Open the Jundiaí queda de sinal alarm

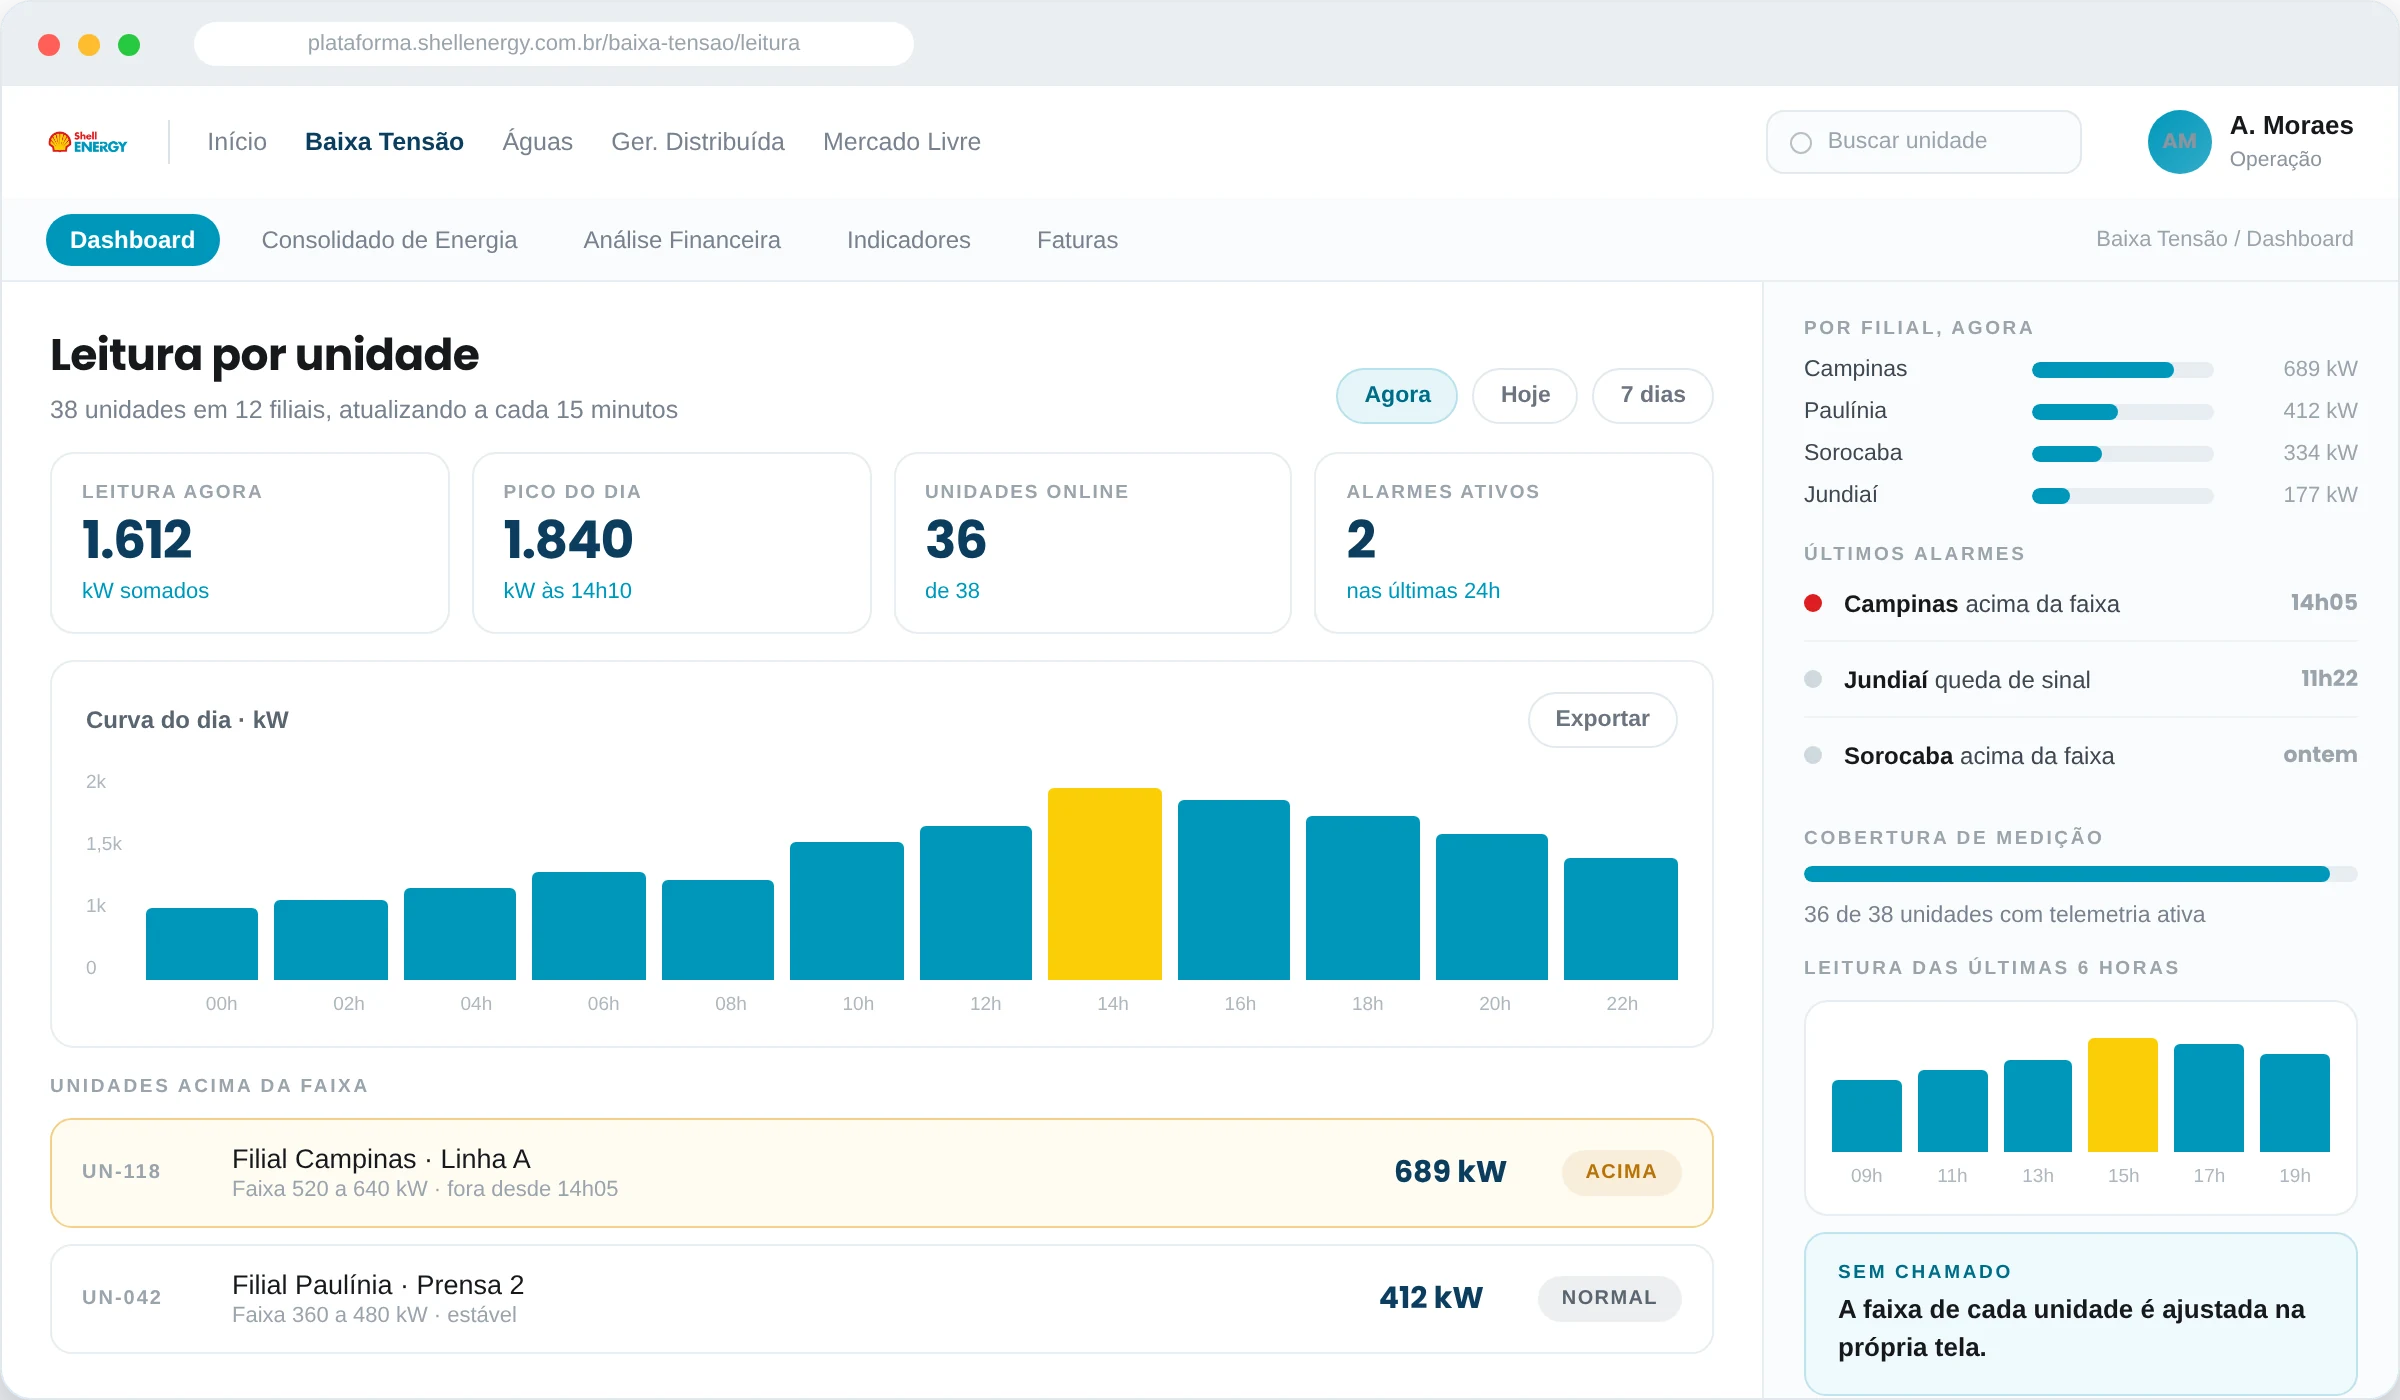pyautogui.click(x=2080, y=680)
